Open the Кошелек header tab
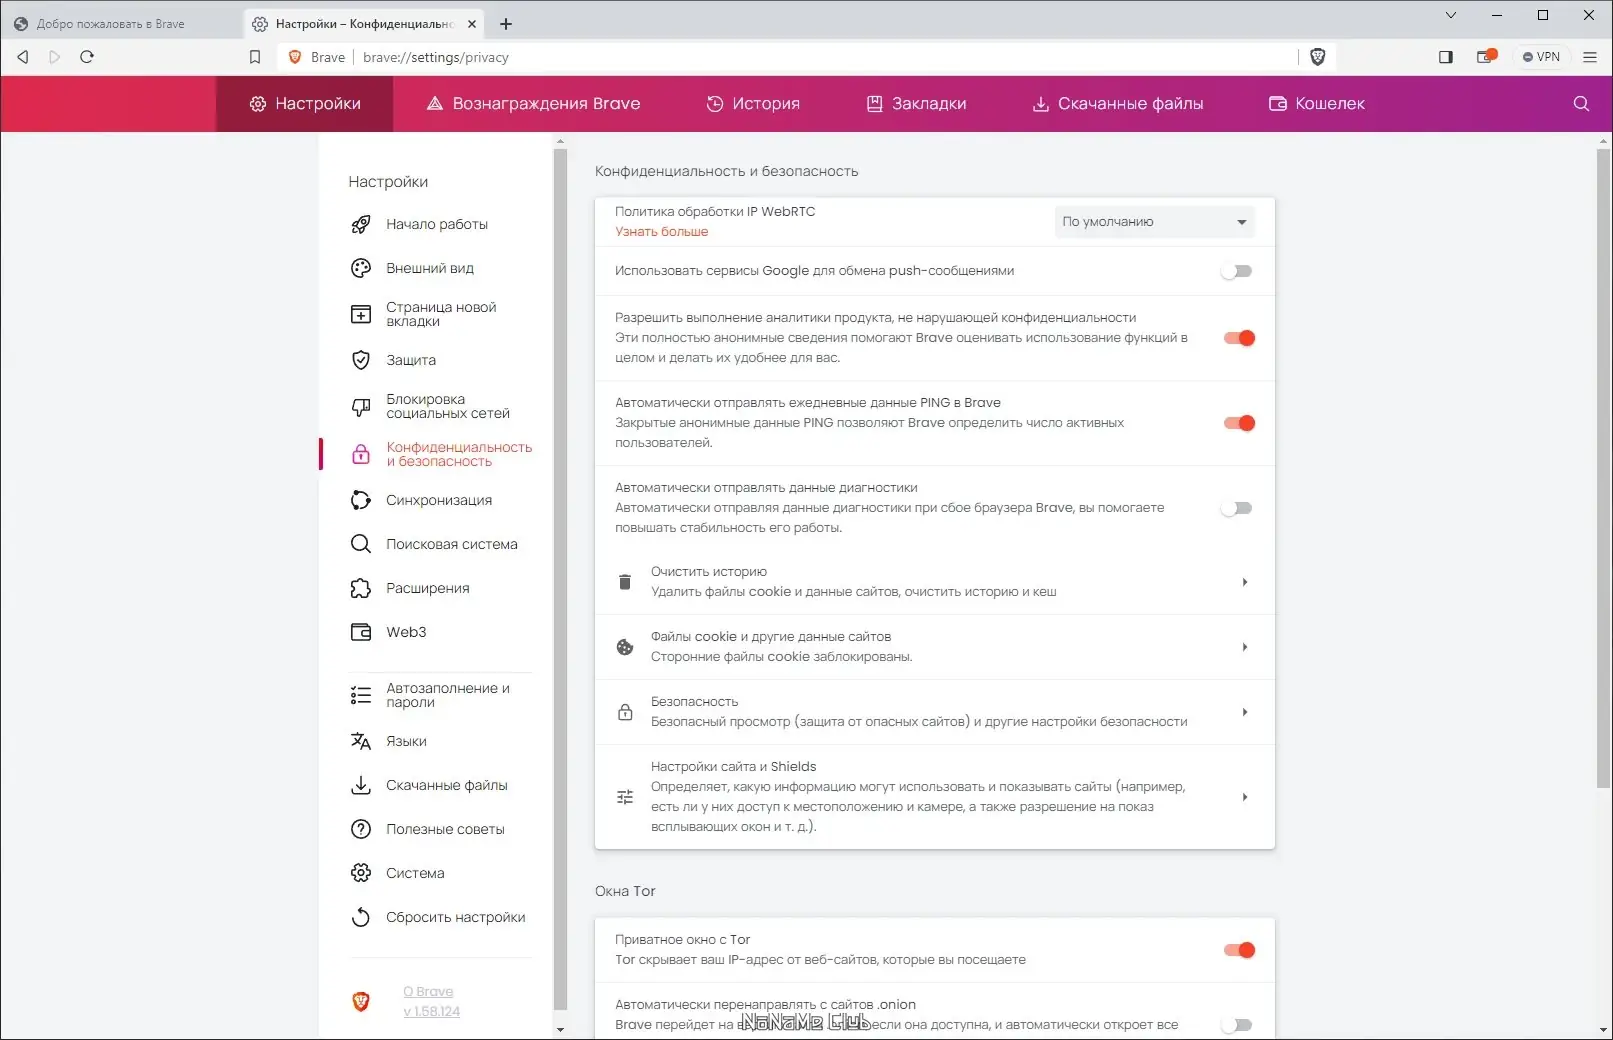 [x=1316, y=104]
